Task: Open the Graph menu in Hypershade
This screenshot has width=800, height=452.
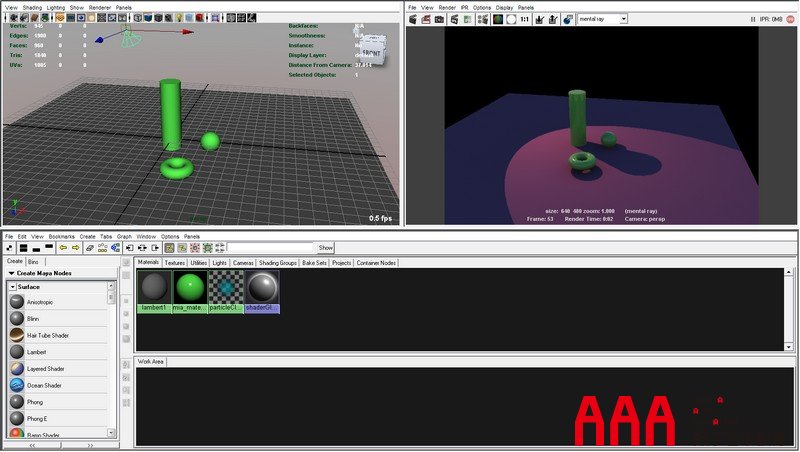Action: click(124, 237)
